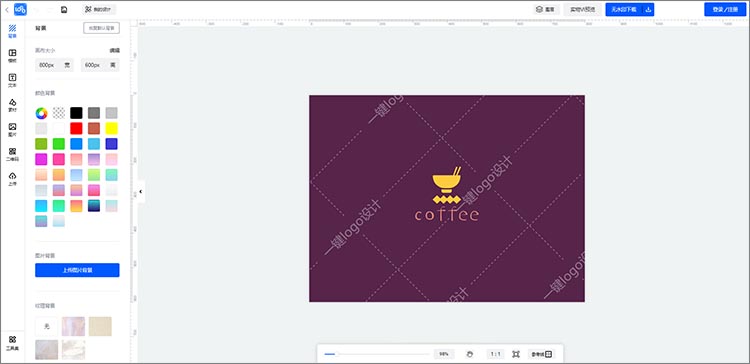The width and height of the screenshot is (750, 364).
Task: Open the Template sidebar icon
Action: click(12, 55)
